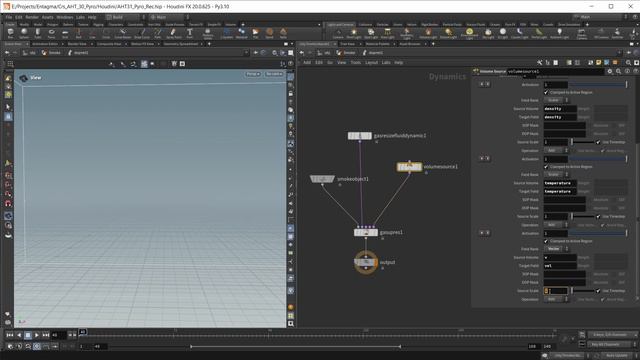
Task: Open Operation dropdown for vel source
Action: (556, 299)
